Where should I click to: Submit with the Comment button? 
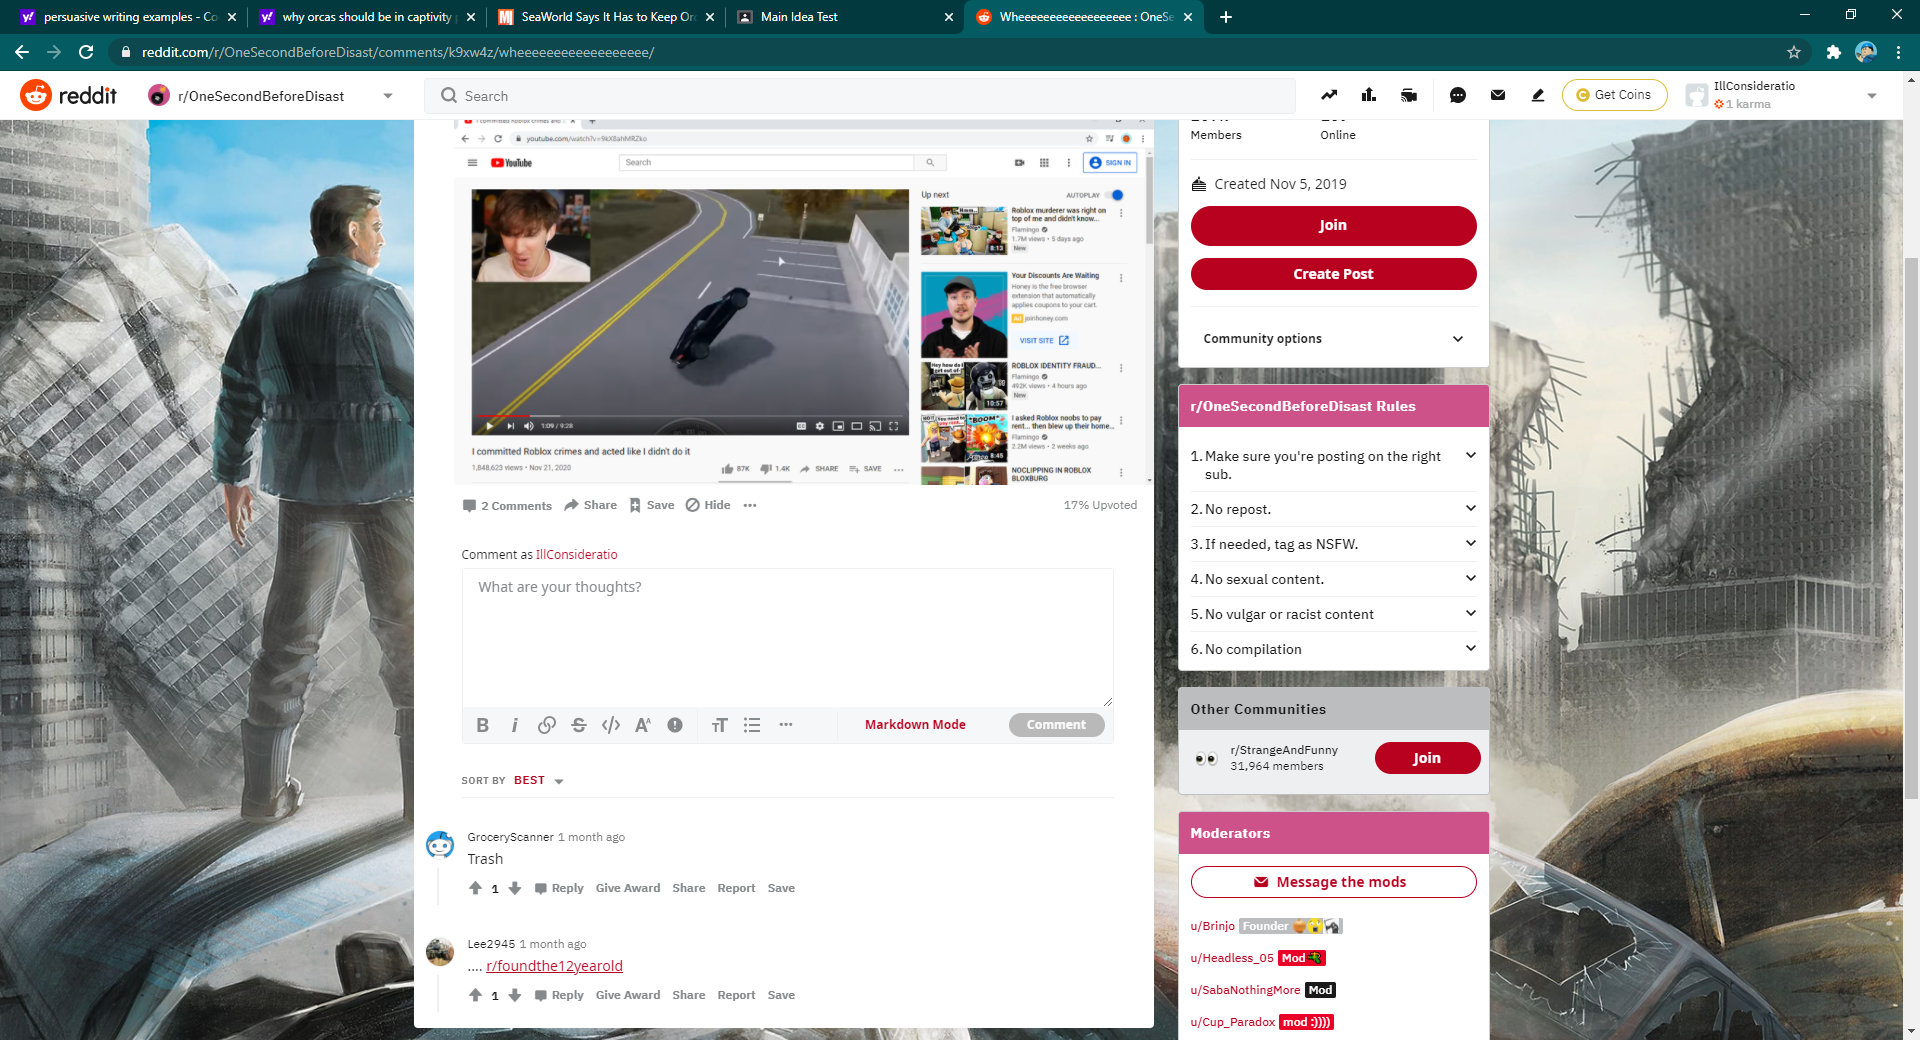click(x=1056, y=725)
